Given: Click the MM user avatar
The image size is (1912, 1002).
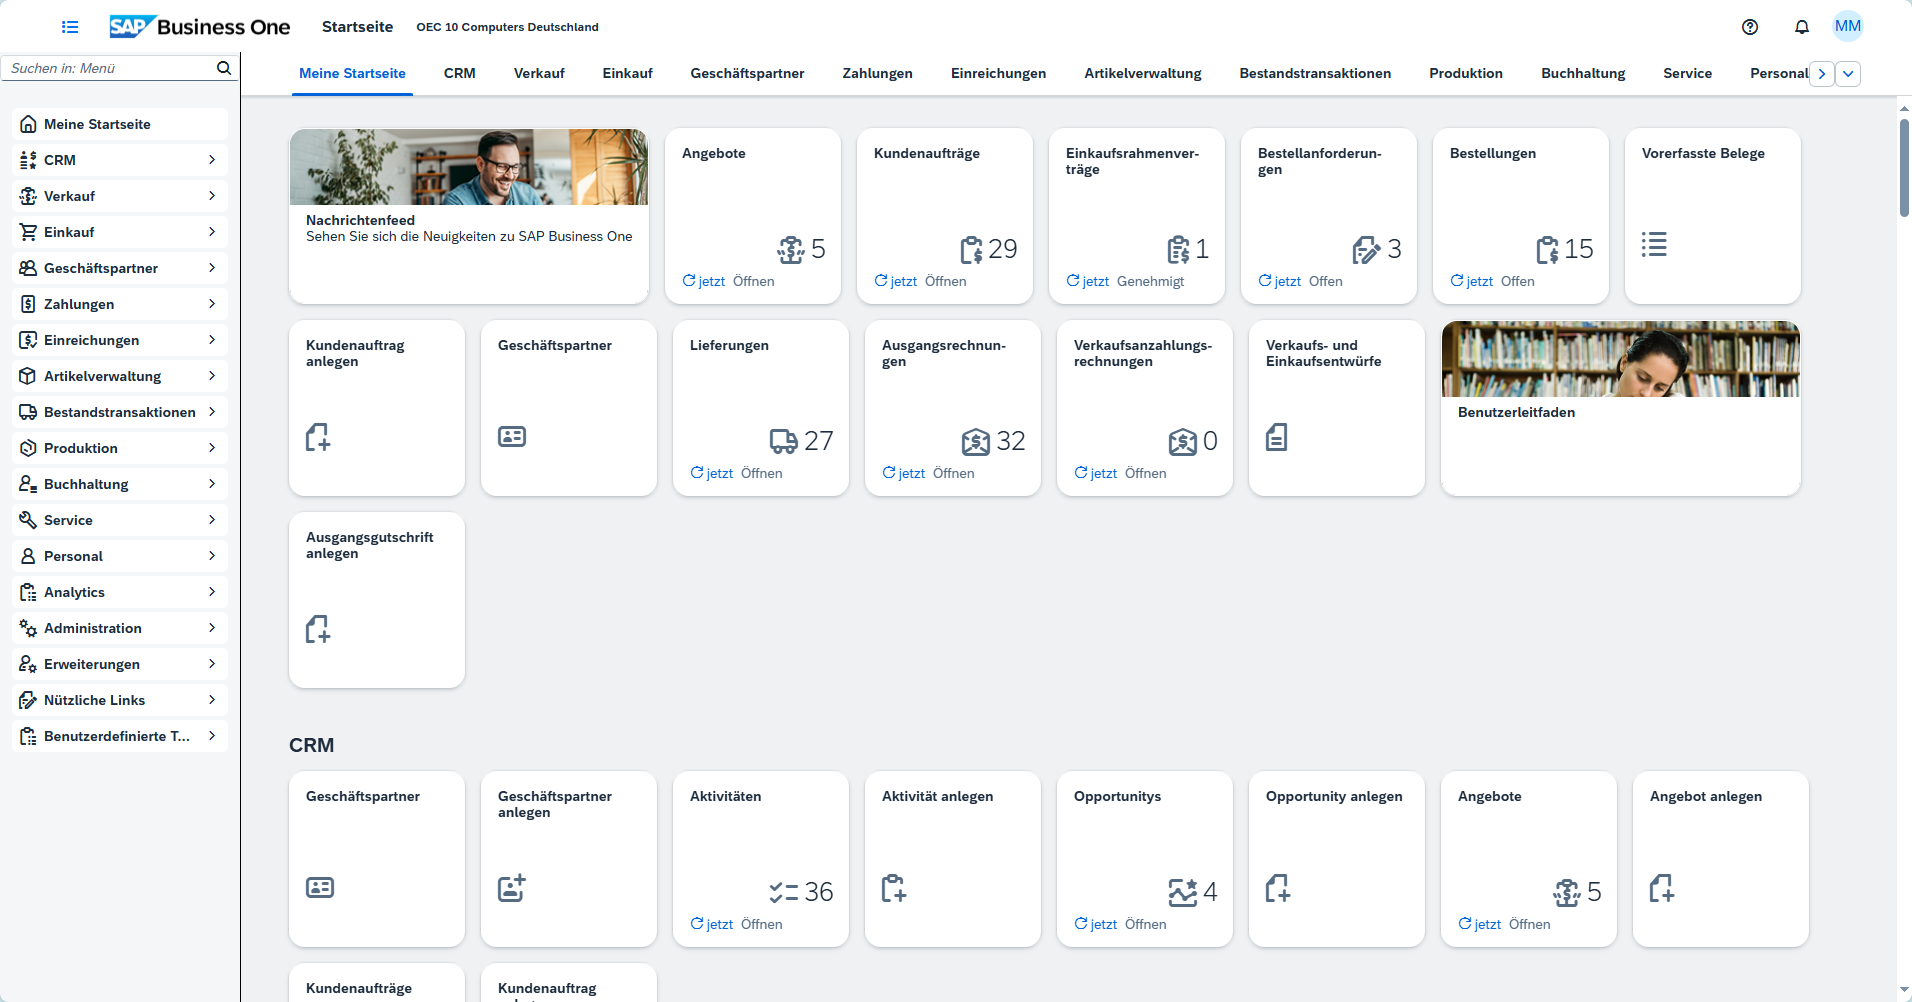Looking at the screenshot, I should tap(1847, 27).
